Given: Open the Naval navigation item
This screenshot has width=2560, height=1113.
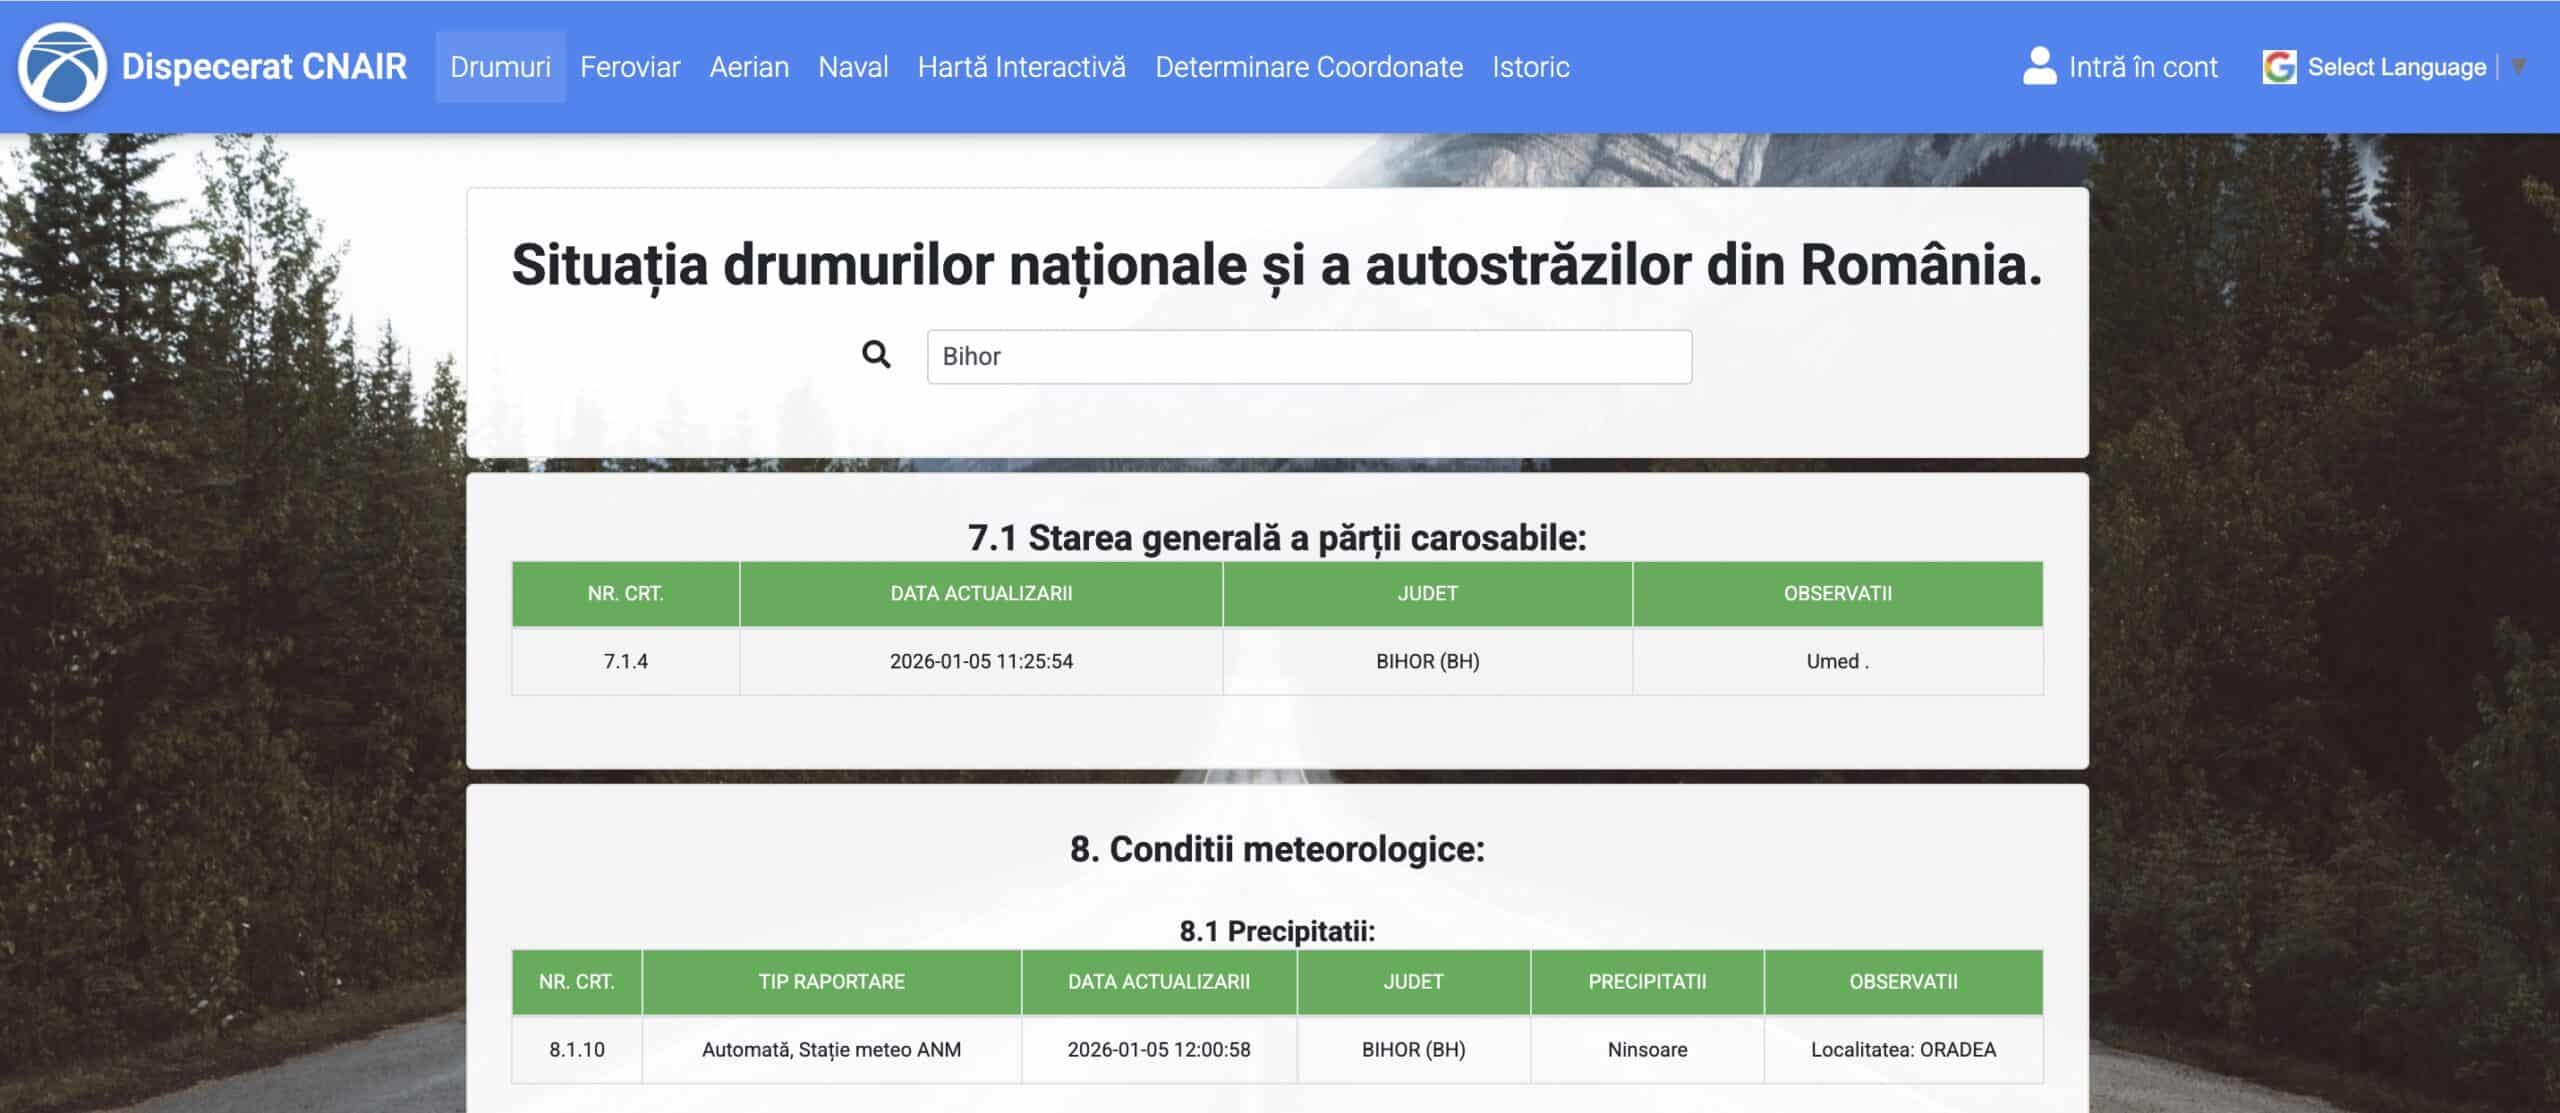Looking at the screenshot, I should coord(853,67).
